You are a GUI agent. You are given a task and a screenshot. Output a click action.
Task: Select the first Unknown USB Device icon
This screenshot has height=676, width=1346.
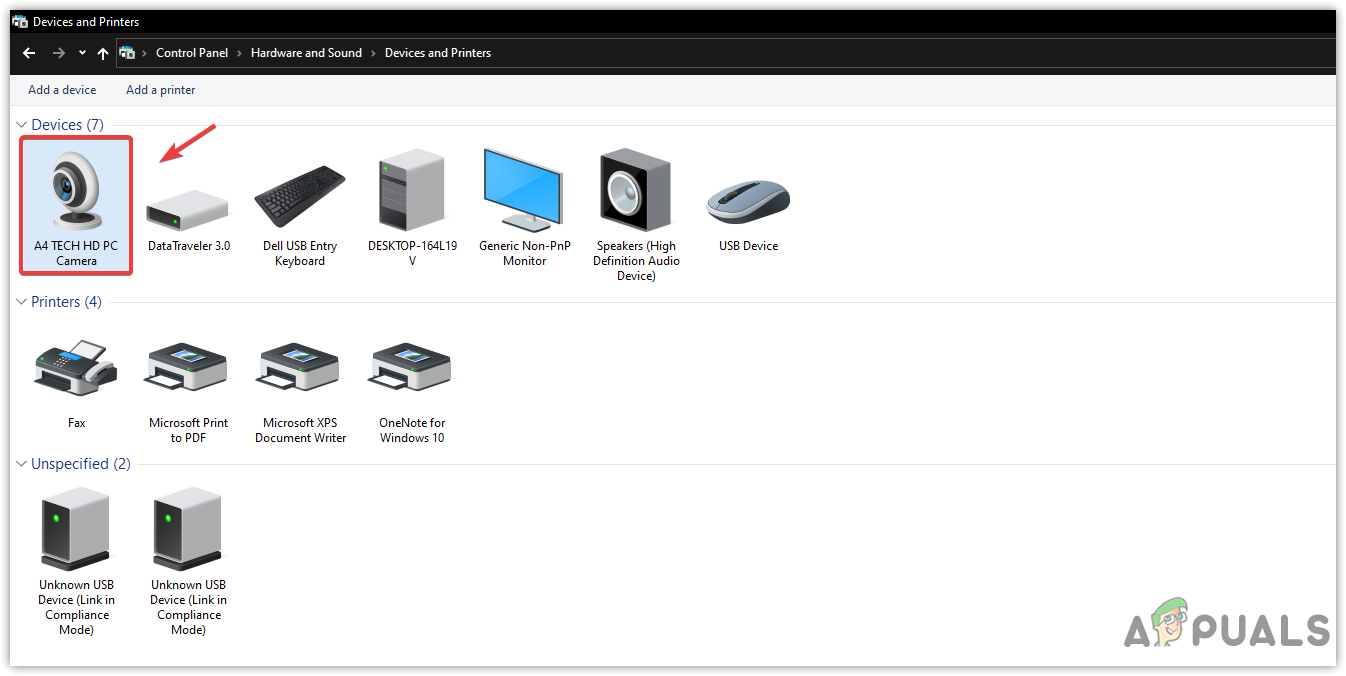coord(76,528)
